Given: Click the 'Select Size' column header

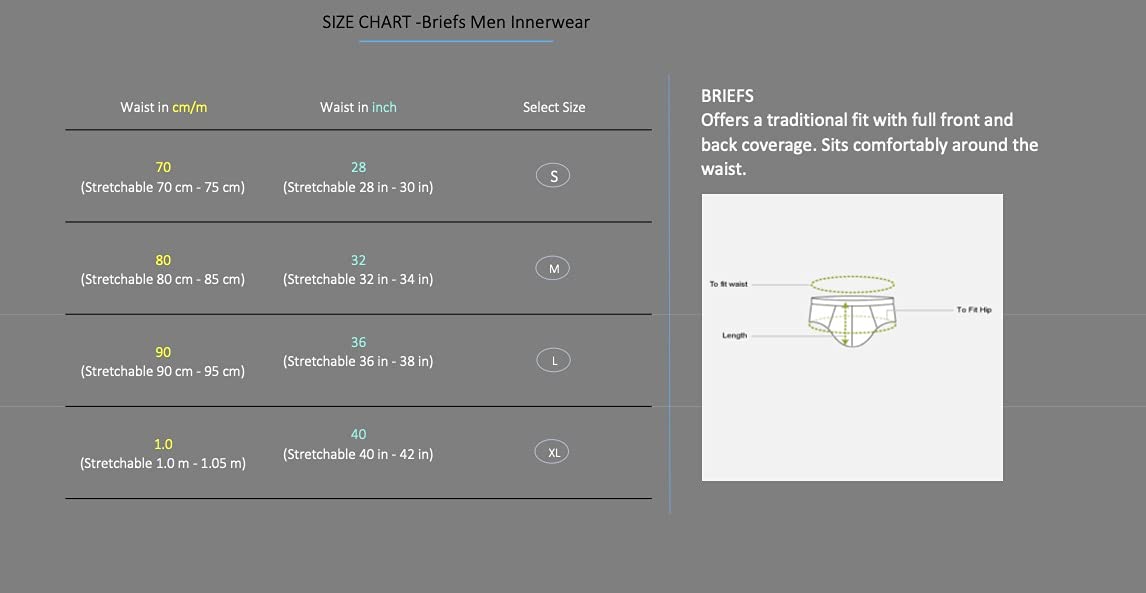Looking at the screenshot, I should click(554, 107).
